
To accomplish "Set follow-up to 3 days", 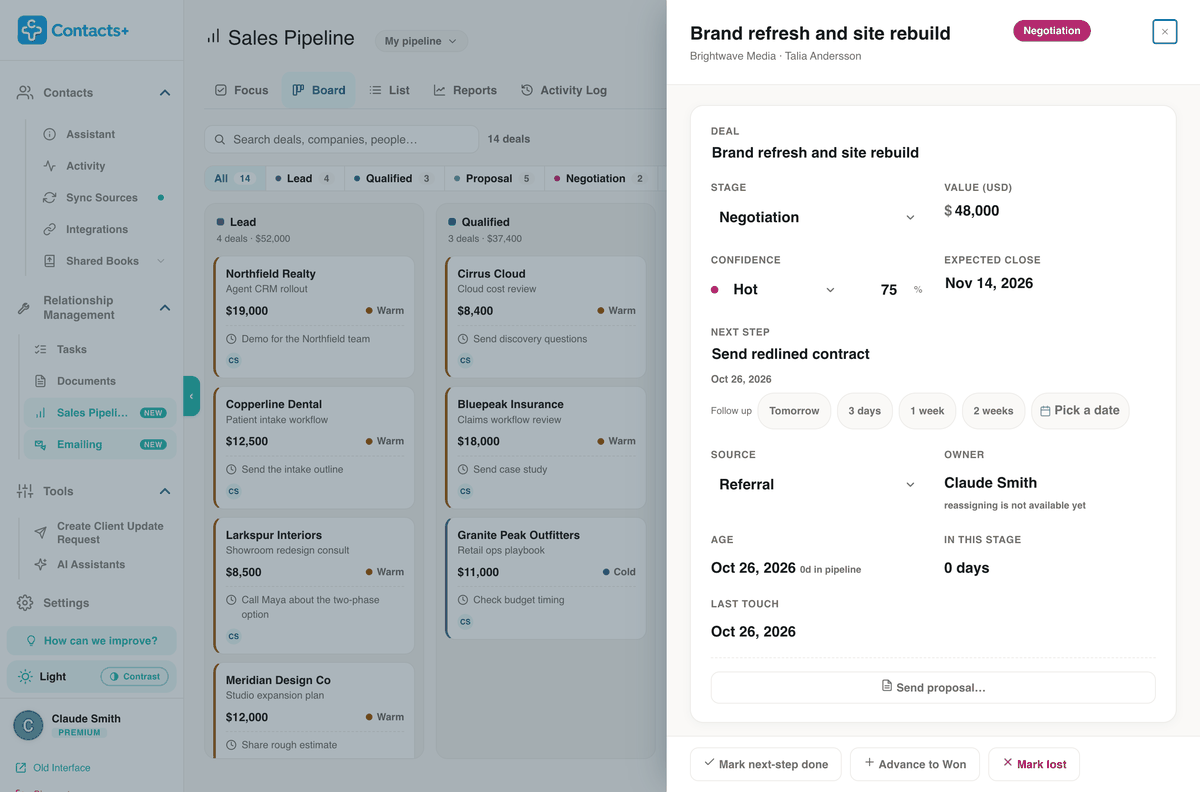I will click(x=864, y=410).
